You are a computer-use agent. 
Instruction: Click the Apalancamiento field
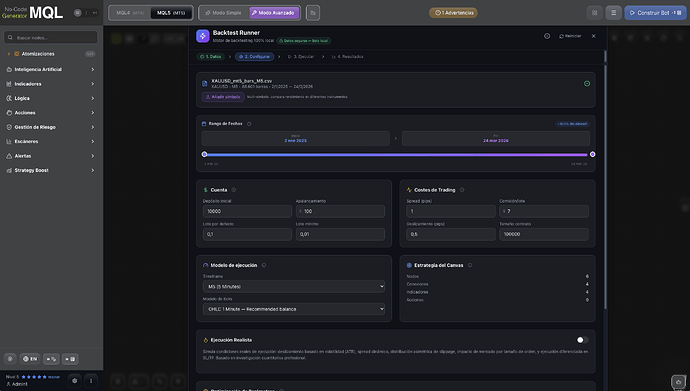(340, 211)
